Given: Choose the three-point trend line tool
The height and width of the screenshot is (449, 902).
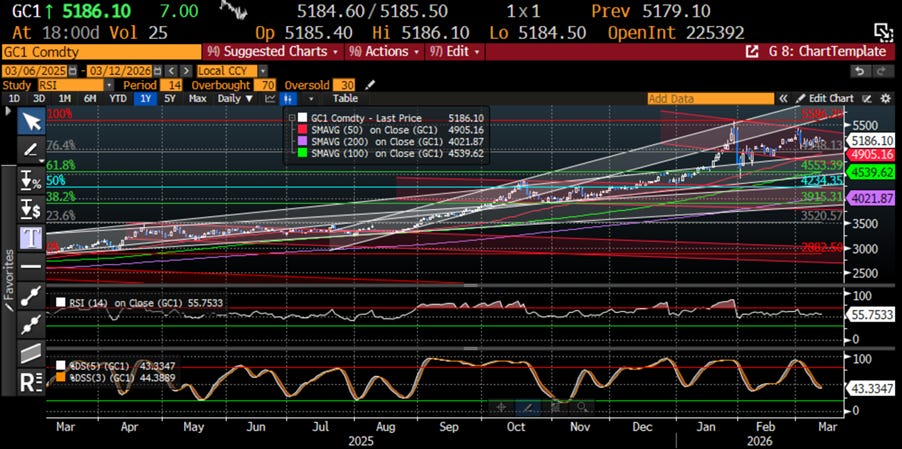Looking at the screenshot, I should 31,324.
